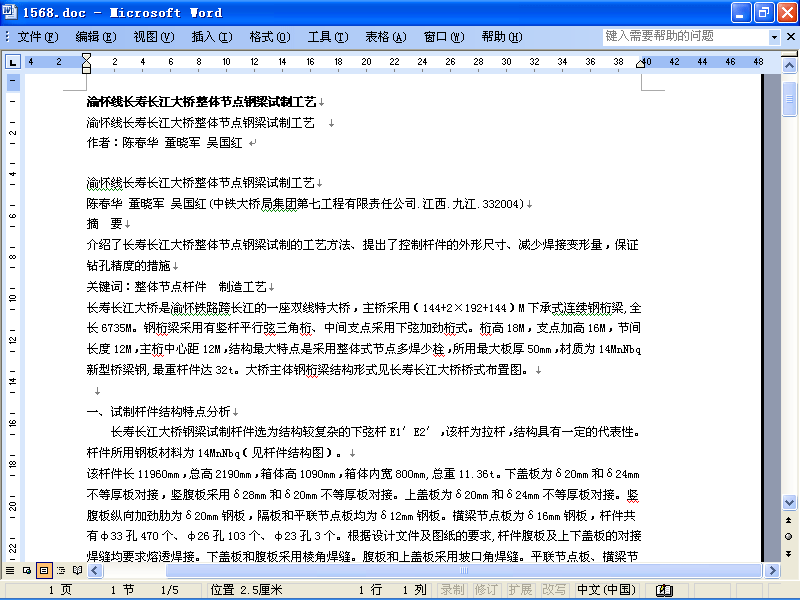The height and width of the screenshot is (600, 800).
Task: Click the line starting 杆件所用钢板材料为 14MnNbq
Action: pyautogui.click(x=216, y=453)
